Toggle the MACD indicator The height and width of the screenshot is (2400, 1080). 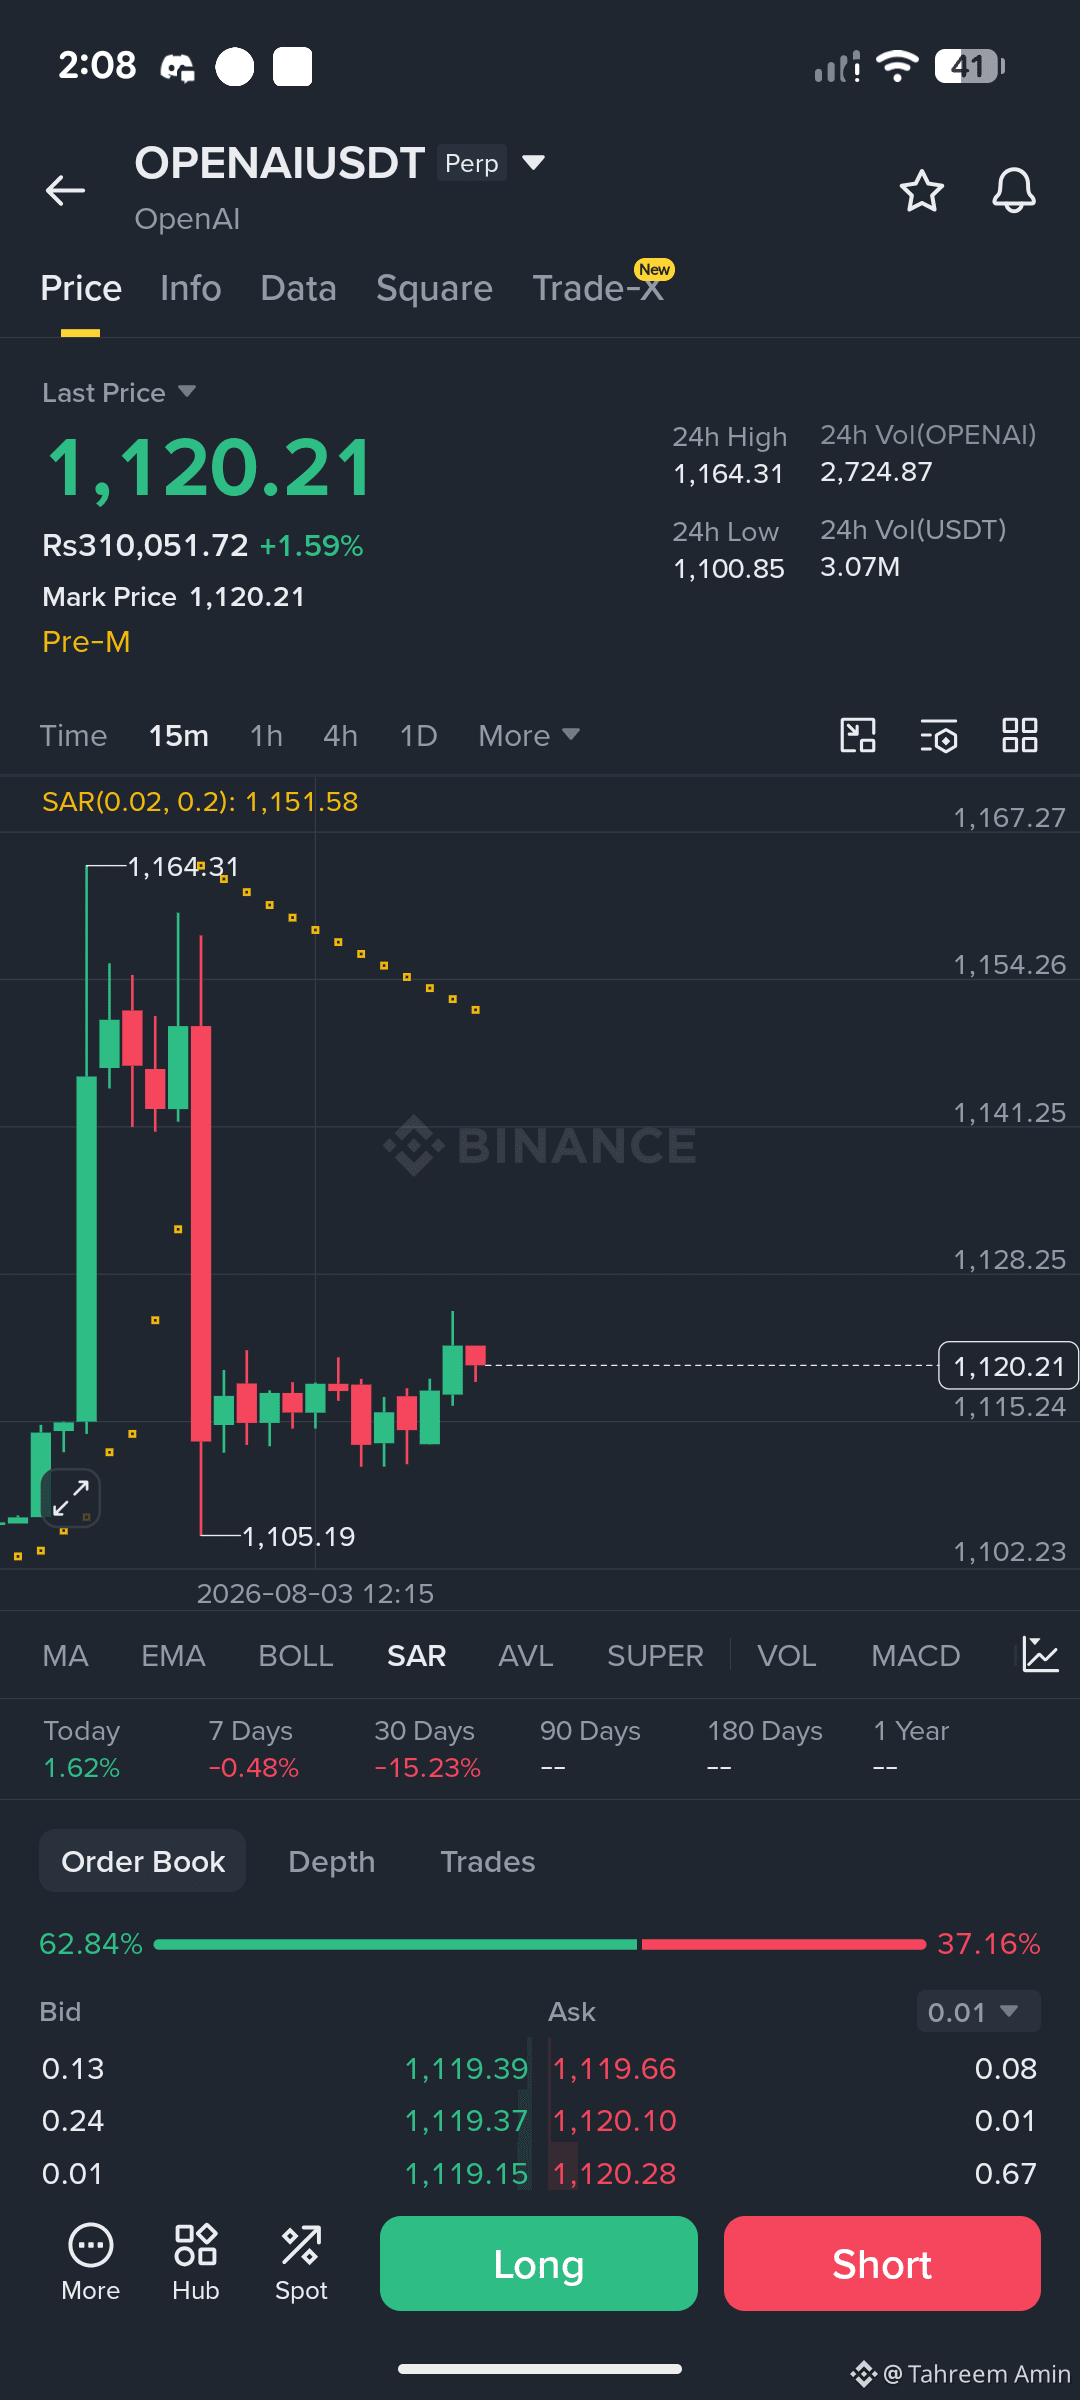[x=915, y=1656]
